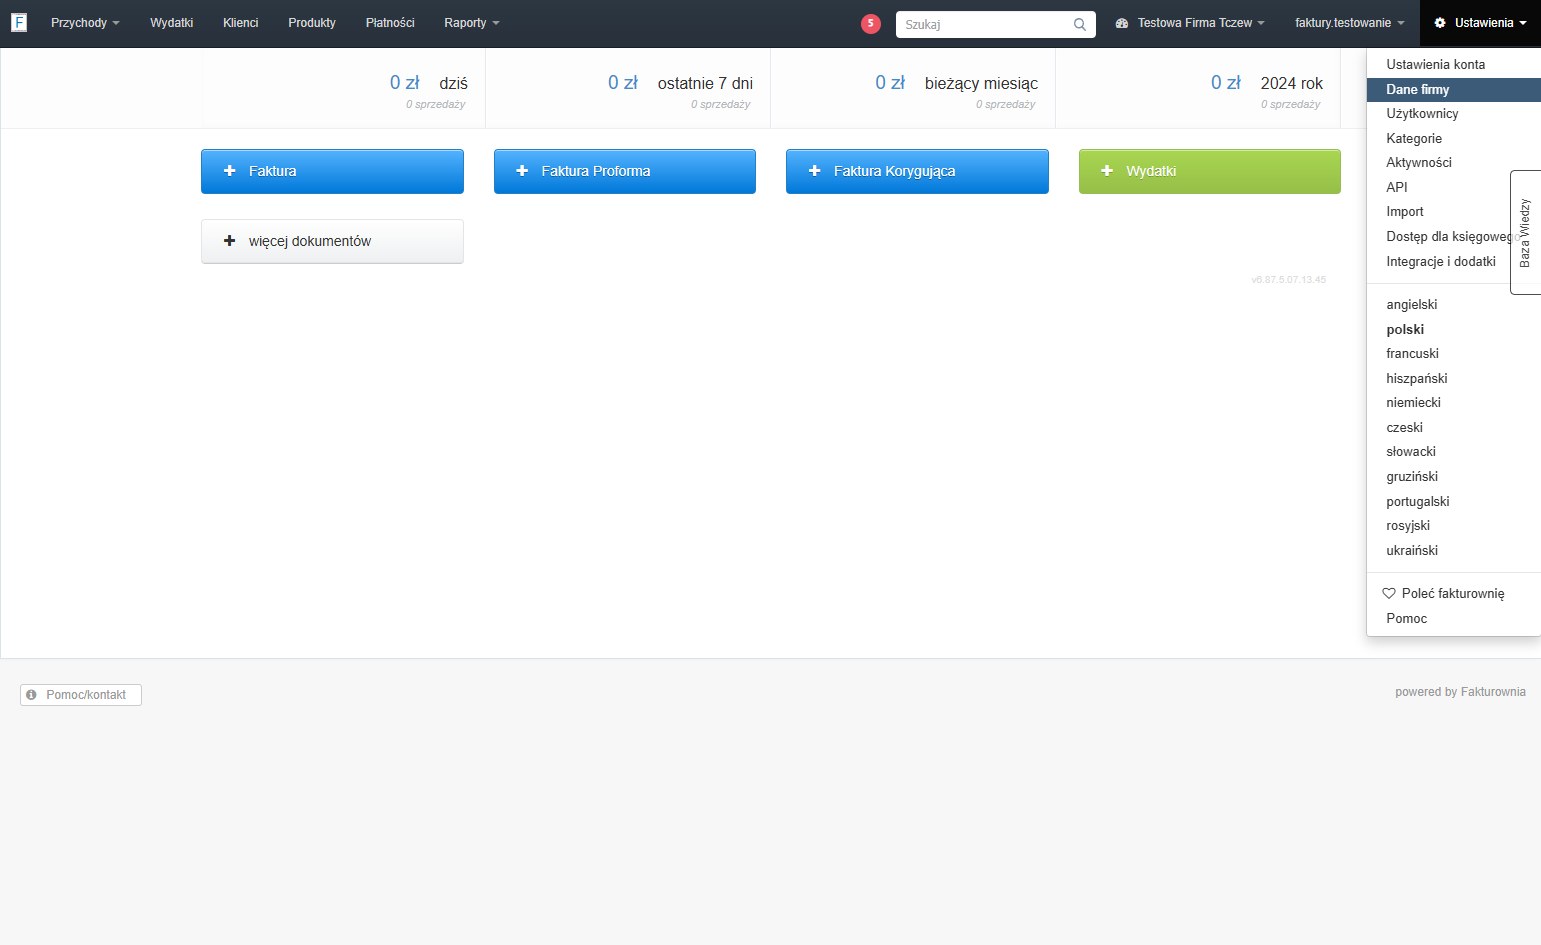
Task: Click the info icon on Pomoc/kontakt
Action: click(32, 694)
